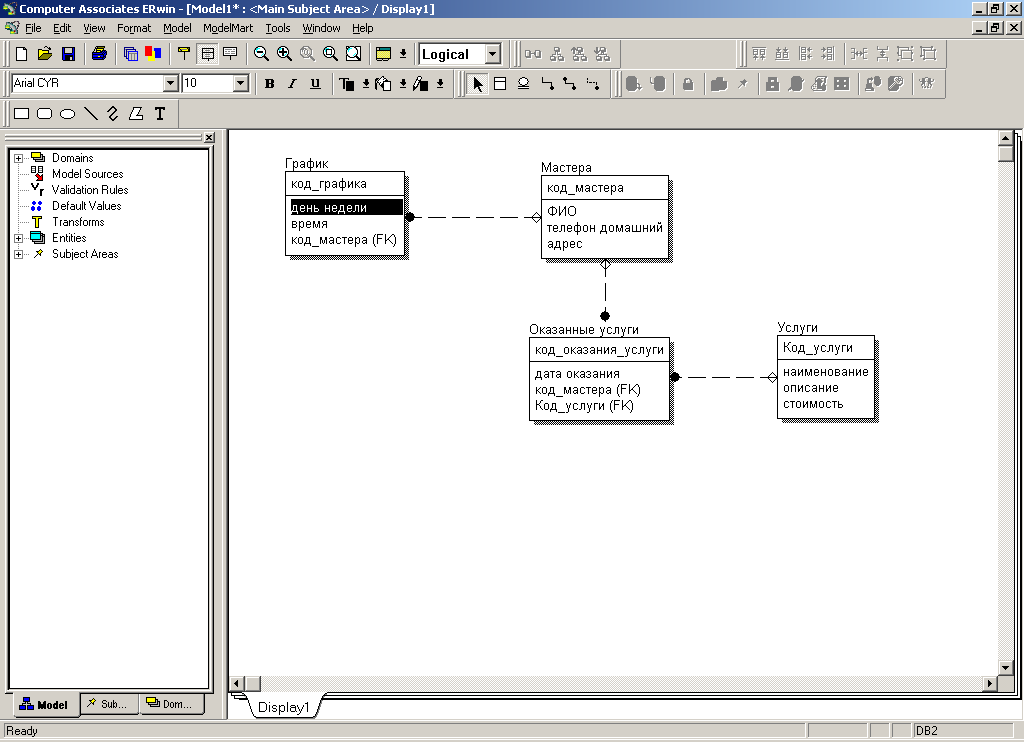
Task: Toggle Bold formatting button
Action: click(270, 84)
